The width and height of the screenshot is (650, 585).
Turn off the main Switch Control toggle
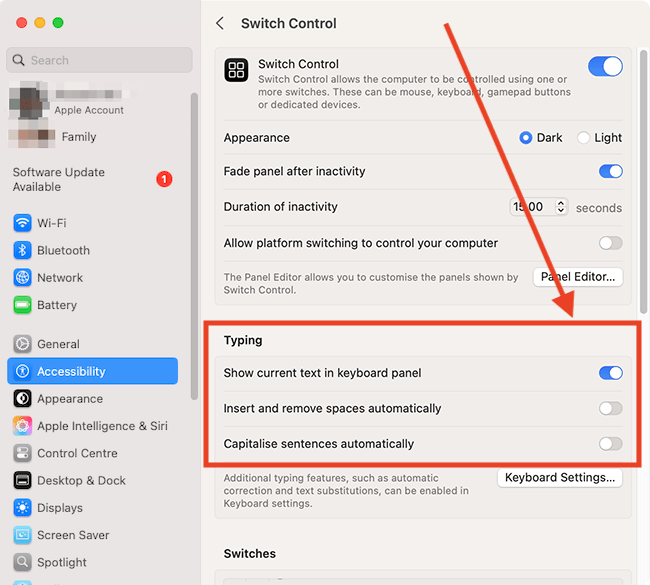[605, 67]
